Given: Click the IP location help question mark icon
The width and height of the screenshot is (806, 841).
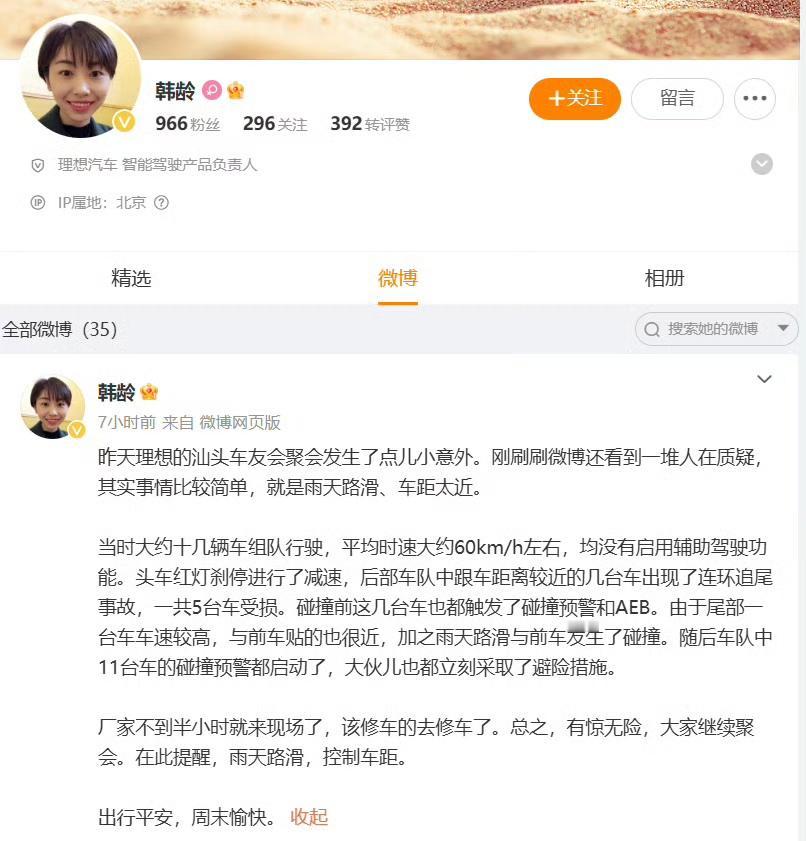Looking at the screenshot, I should [161, 203].
